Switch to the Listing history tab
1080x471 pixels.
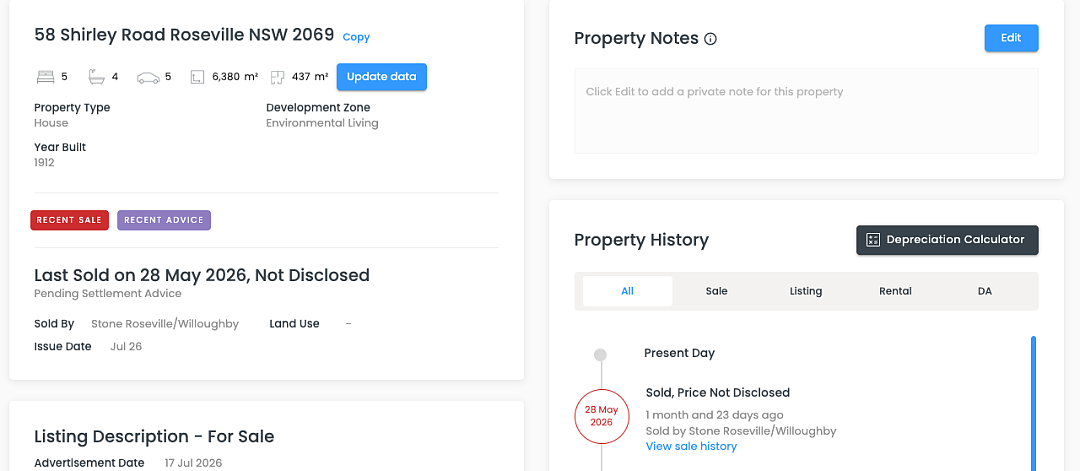click(806, 291)
